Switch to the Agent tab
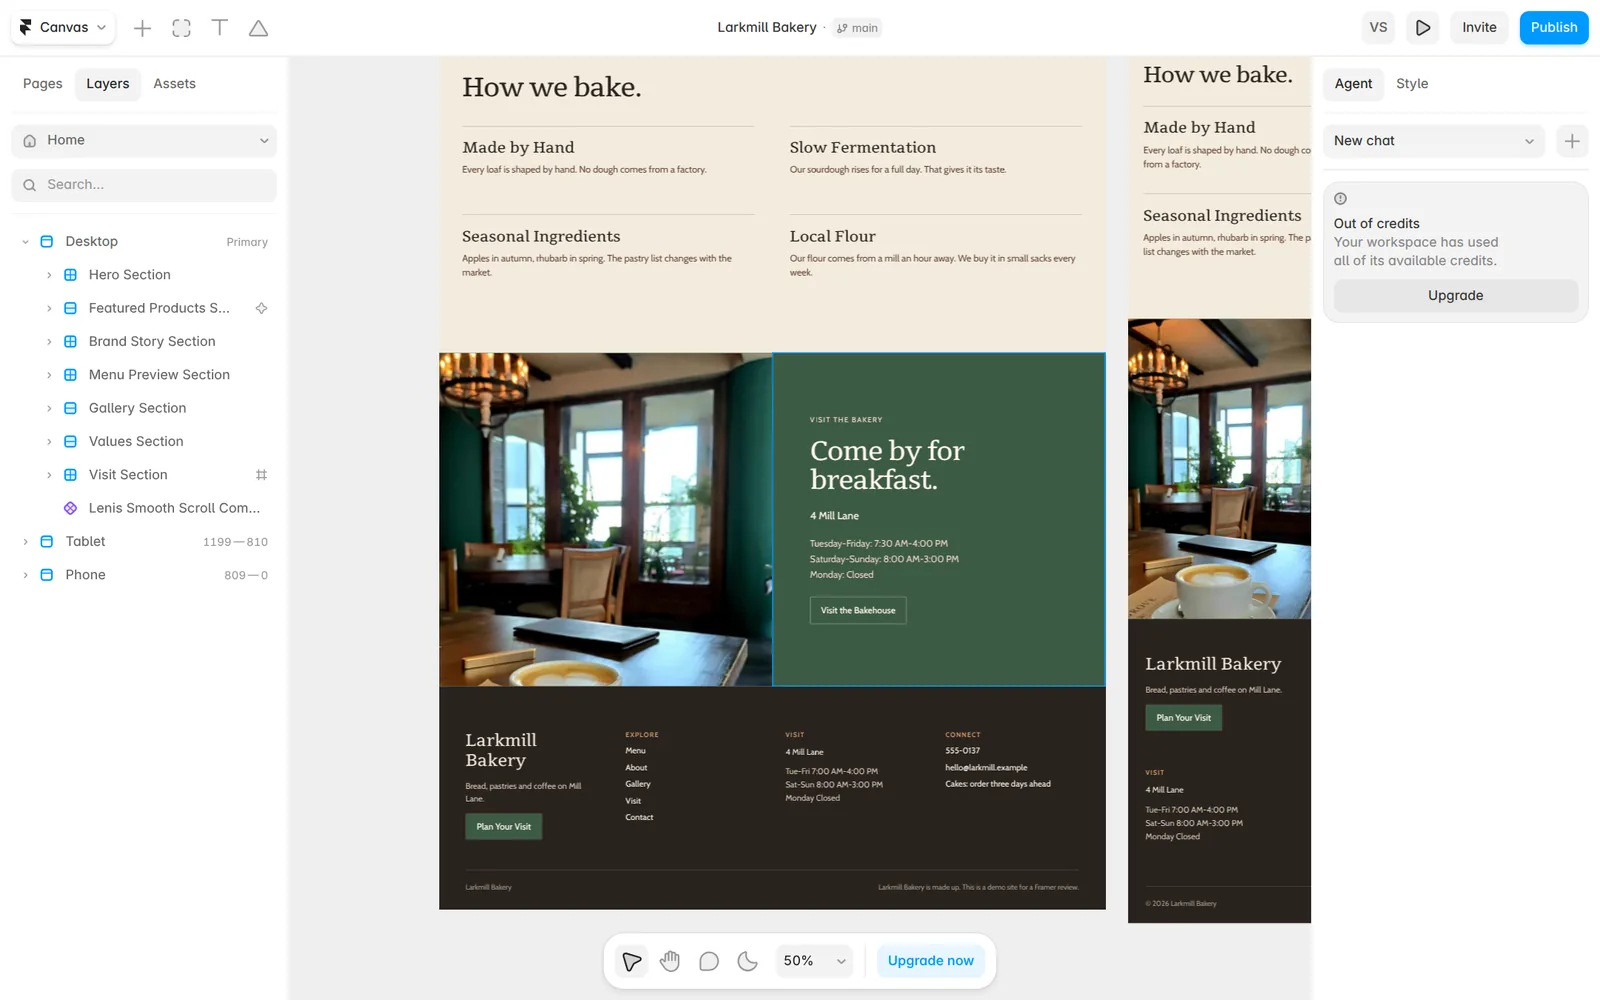 pos(1353,84)
